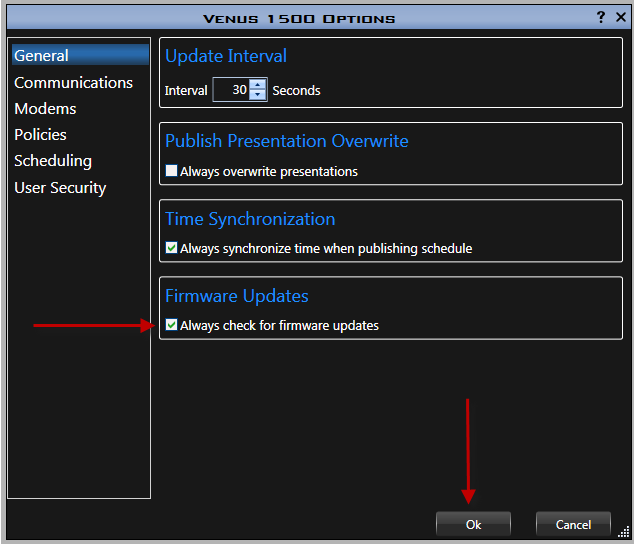The image size is (634, 544).
Task: Increase the interval with the up arrow
Action: [258, 84]
